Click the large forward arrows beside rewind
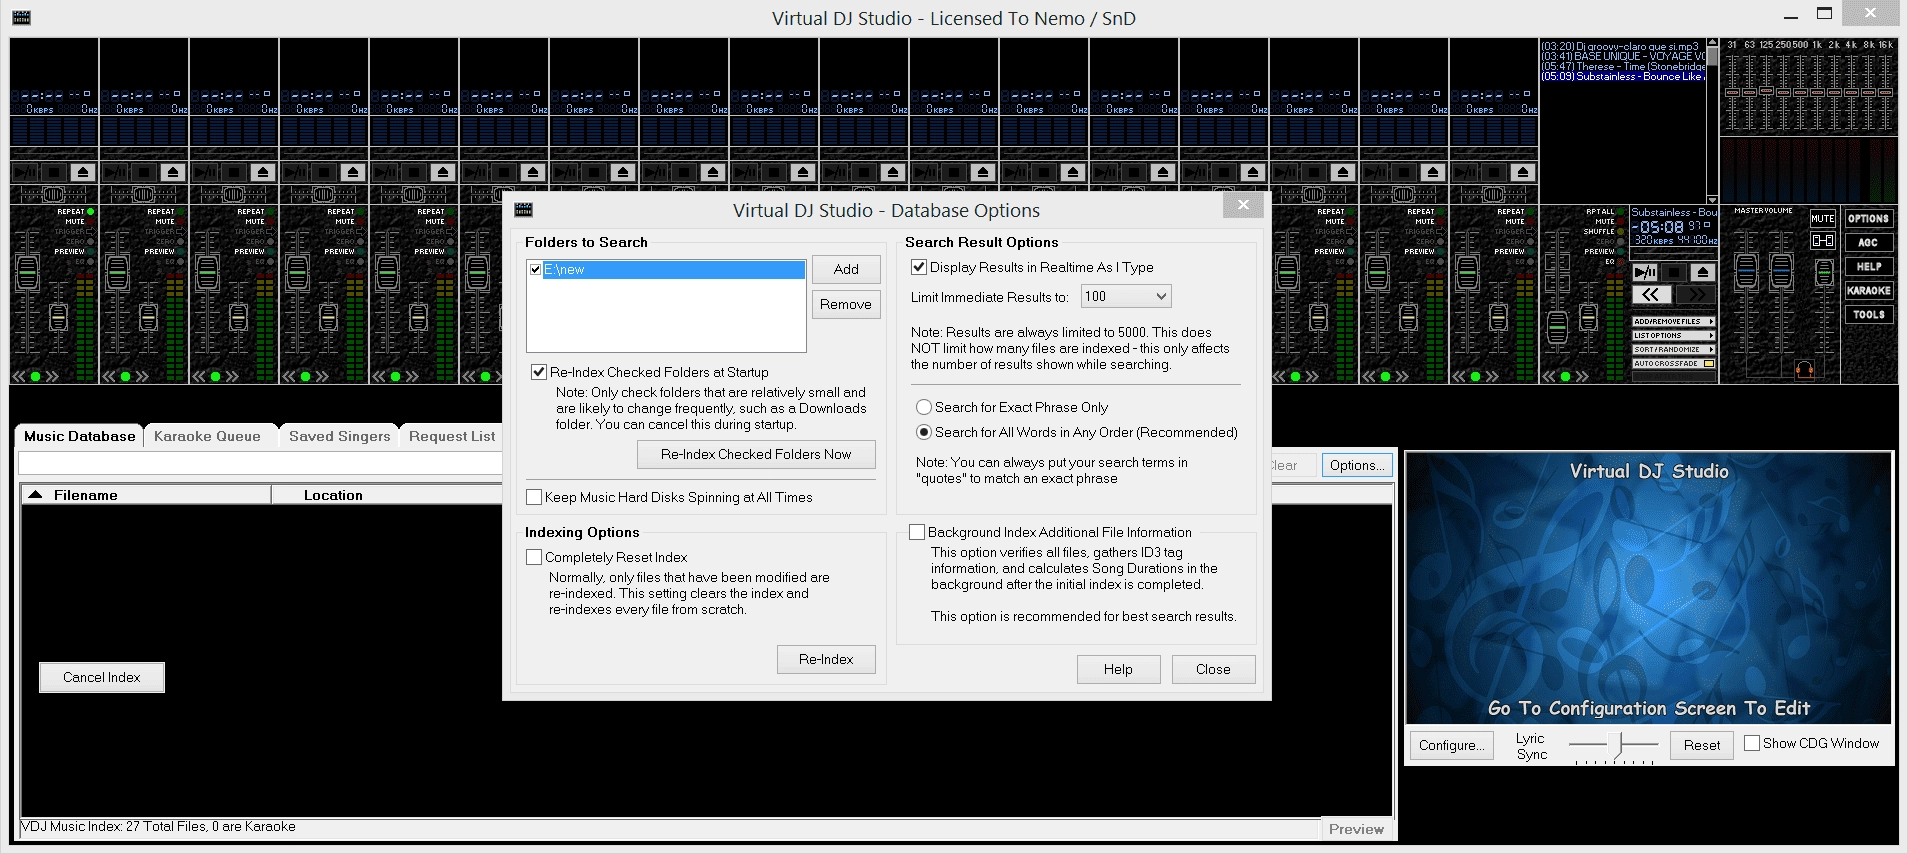The height and width of the screenshot is (854, 1908). click(x=1696, y=295)
